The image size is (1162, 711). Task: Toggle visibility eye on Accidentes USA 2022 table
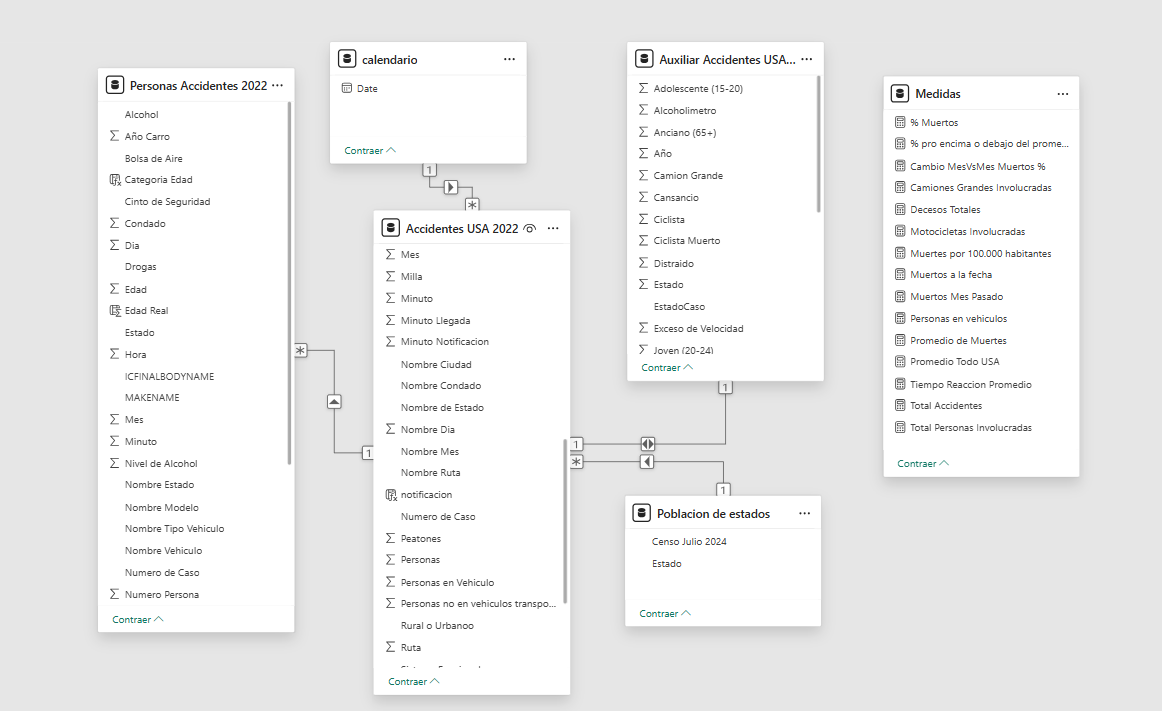530,229
